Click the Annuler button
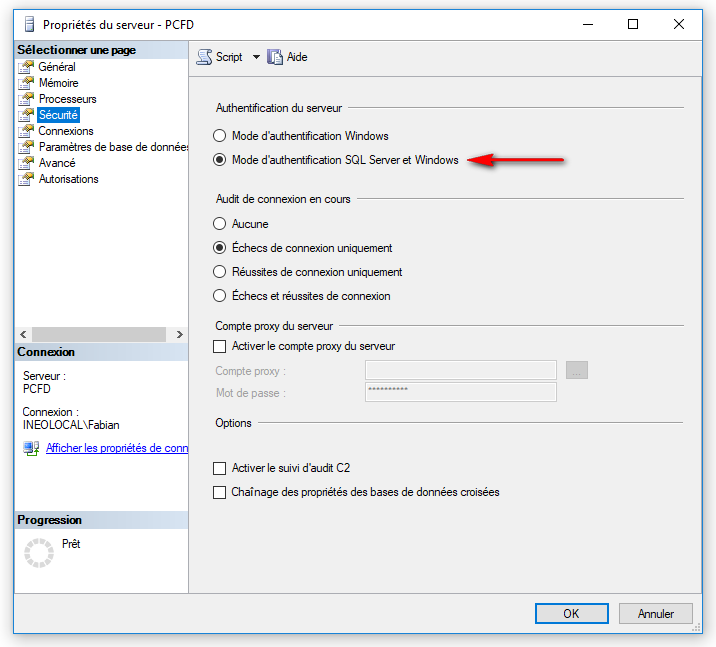Viewport: 716px width, 647px height. click(x=656, y=613)
